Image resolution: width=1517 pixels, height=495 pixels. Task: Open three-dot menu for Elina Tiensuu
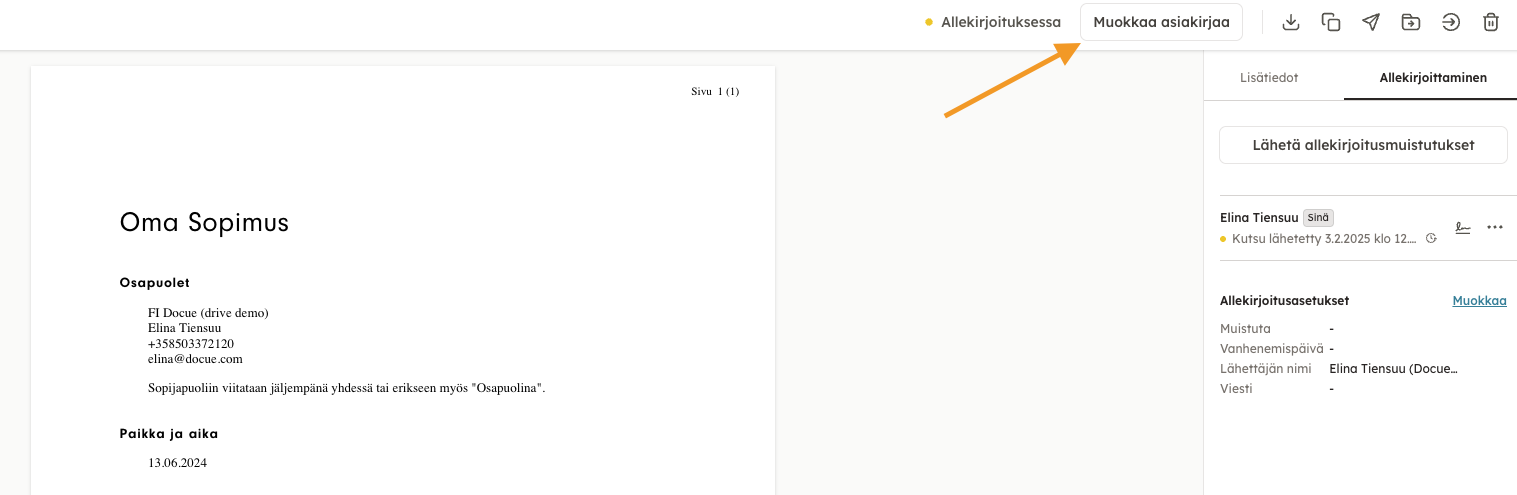[x=1495, y=227]
